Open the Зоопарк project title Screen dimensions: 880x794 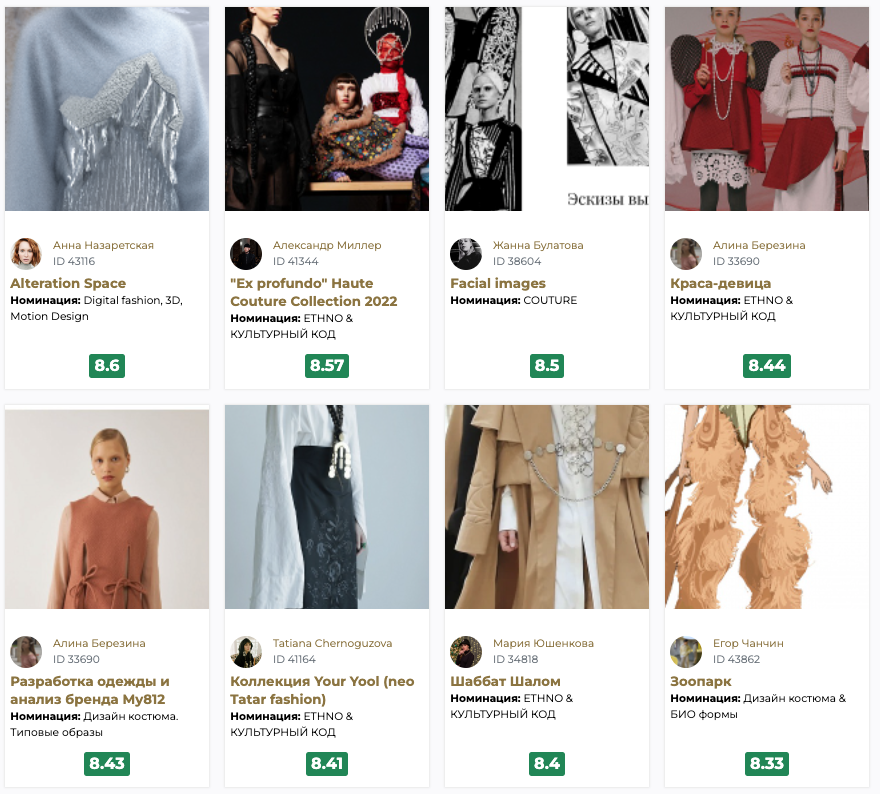(x=701, y=682)
